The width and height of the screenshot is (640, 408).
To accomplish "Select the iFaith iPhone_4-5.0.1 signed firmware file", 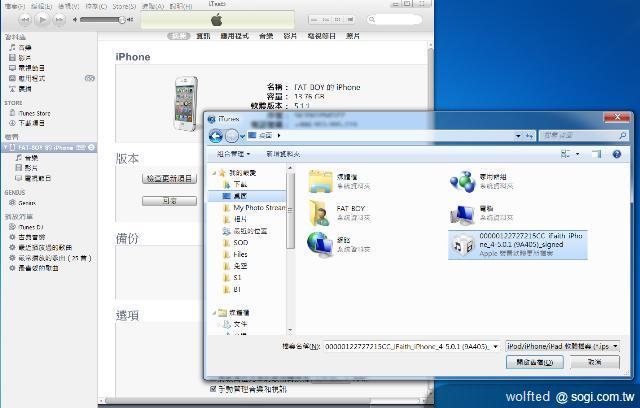I will click(x=518, y=245).
